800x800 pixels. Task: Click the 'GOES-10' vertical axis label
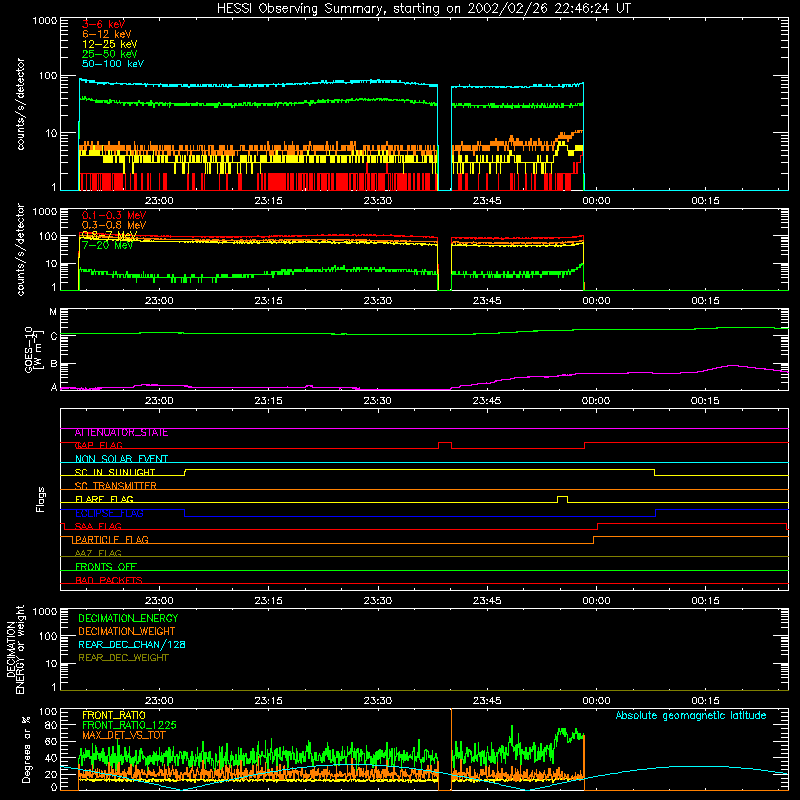[x=29, y=349]
